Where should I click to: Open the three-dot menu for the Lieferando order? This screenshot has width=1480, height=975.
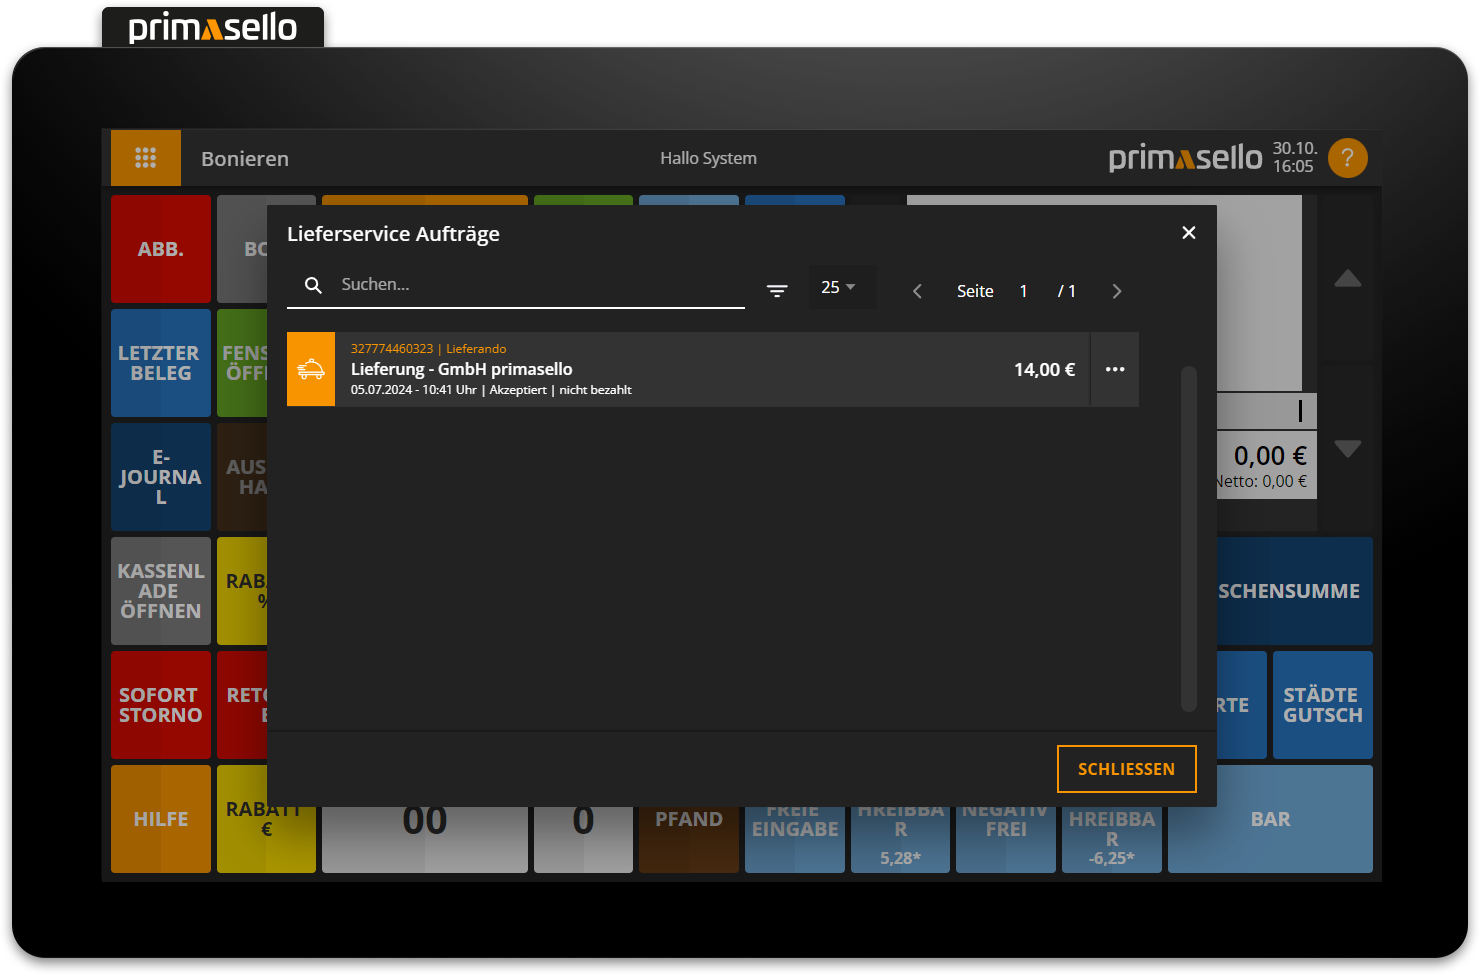pos(1114,370)
